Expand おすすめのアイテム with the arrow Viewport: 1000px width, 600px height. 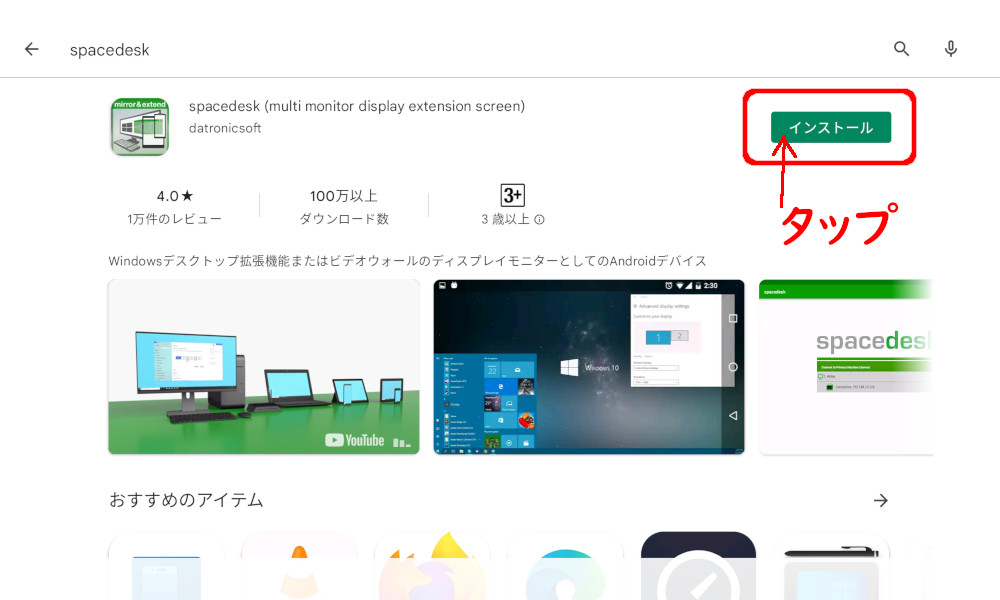[881, 501]
